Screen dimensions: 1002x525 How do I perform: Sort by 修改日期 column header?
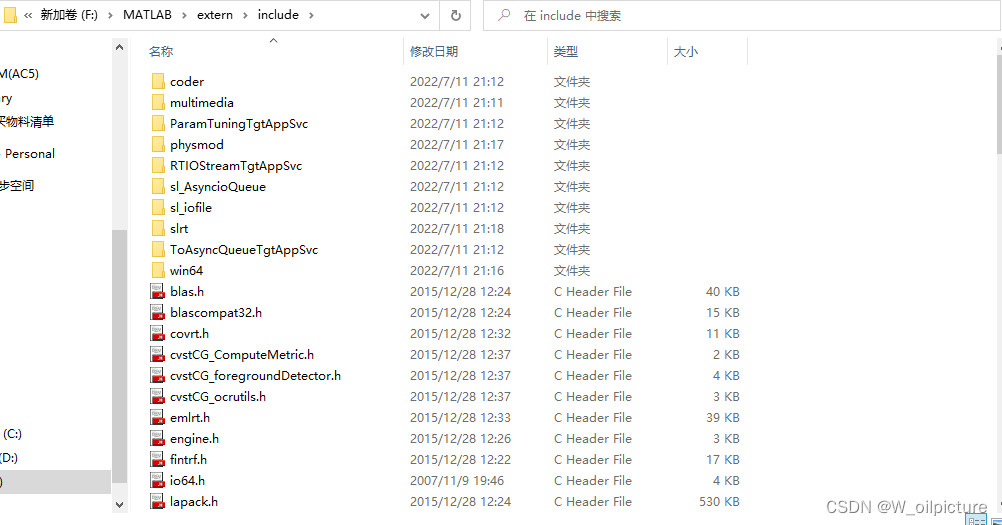434,52
